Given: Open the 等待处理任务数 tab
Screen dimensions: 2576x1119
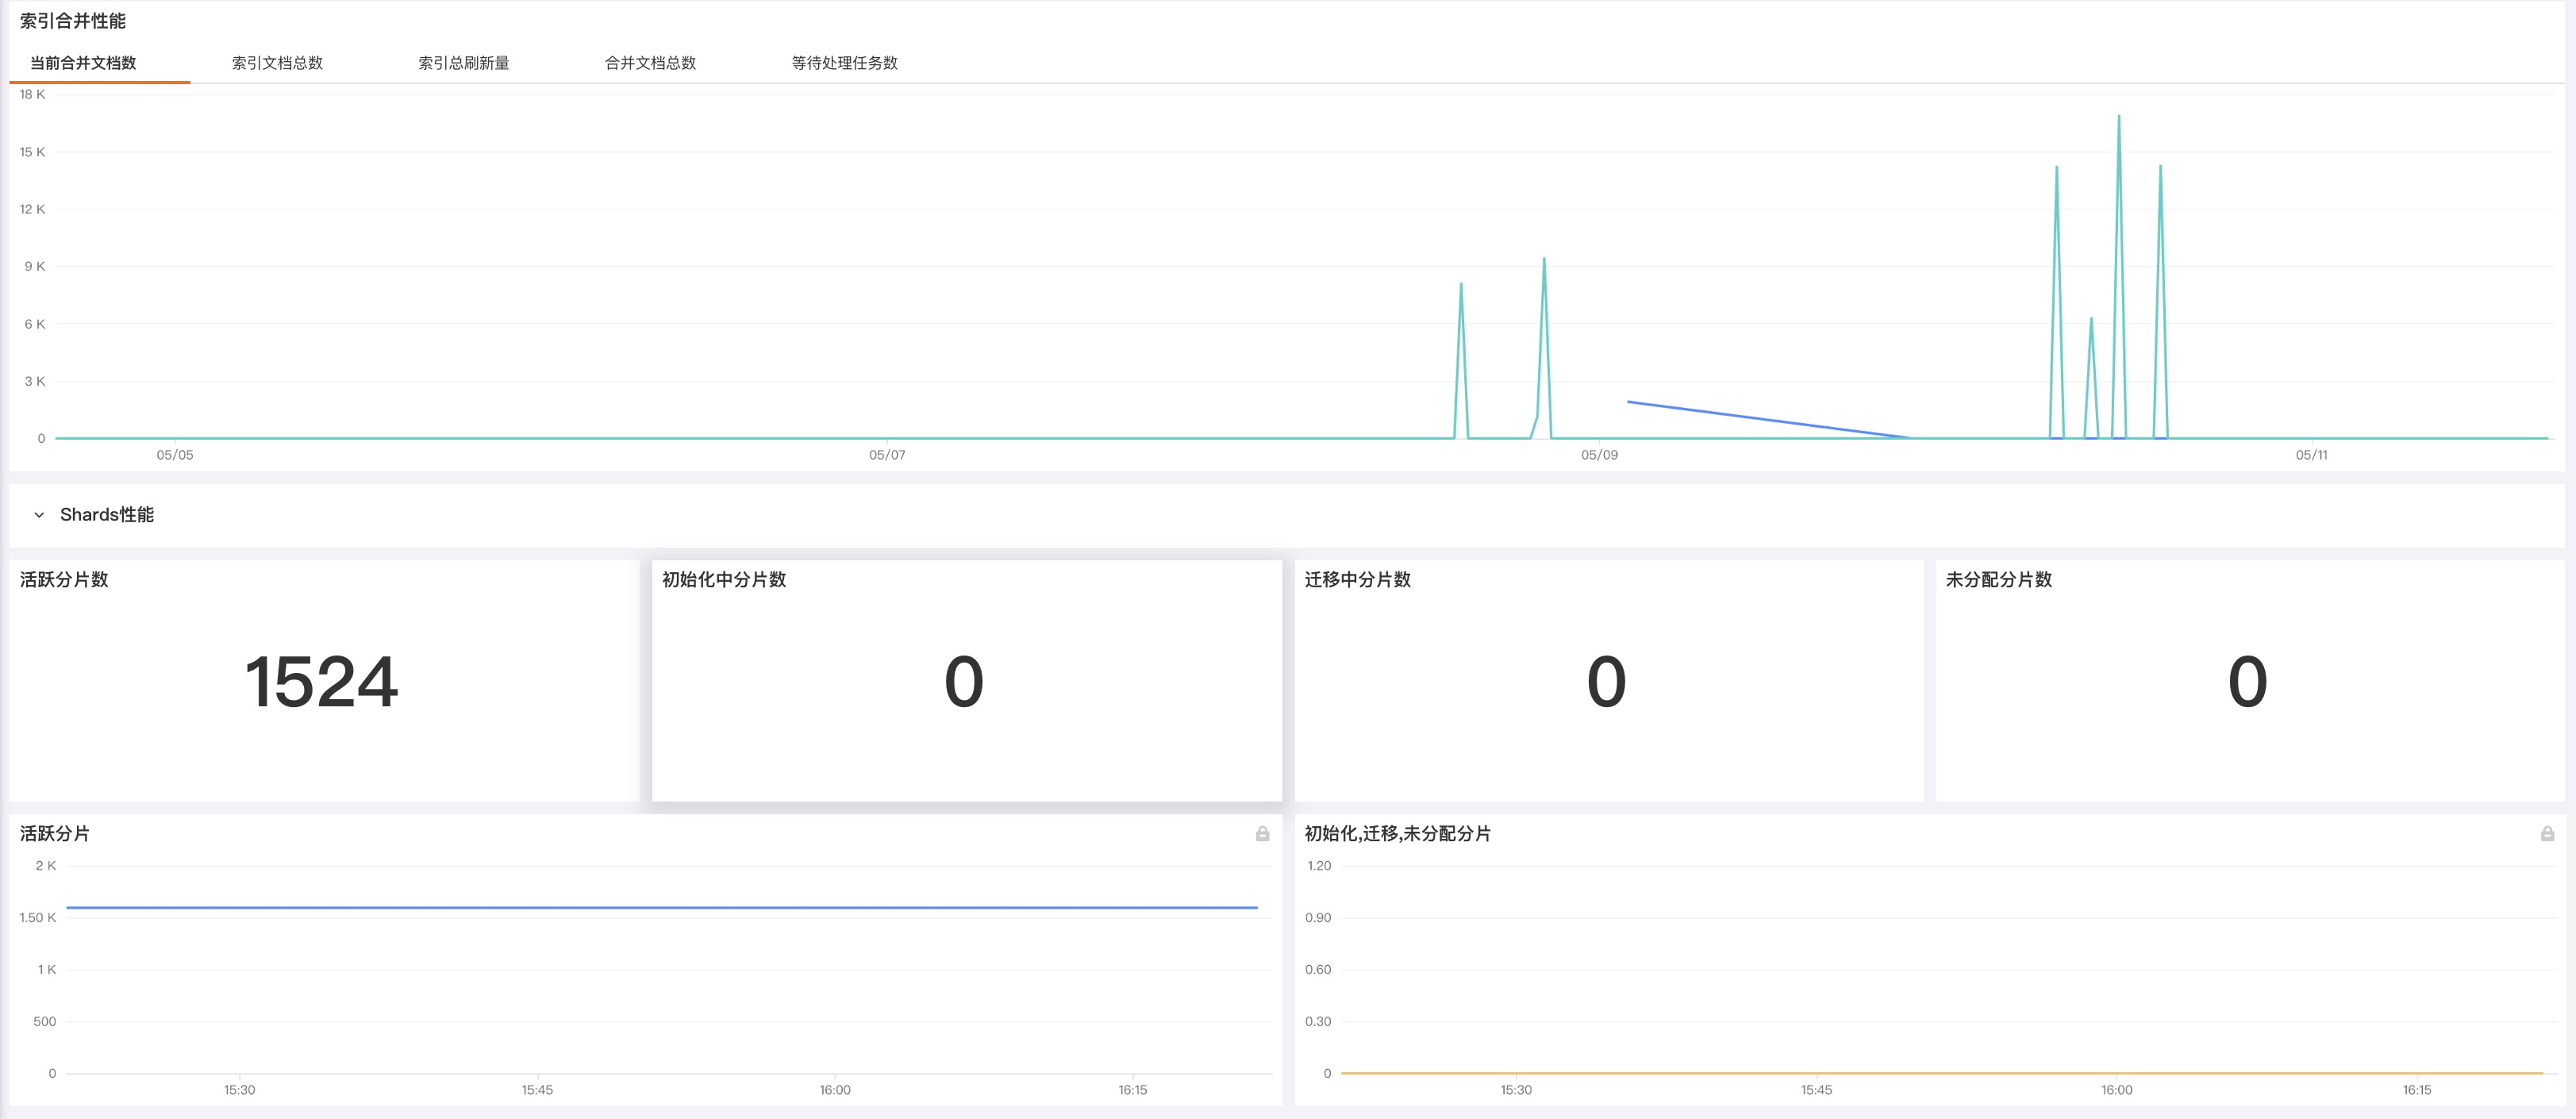Looking at the screenshot, I should [x=844, y=63].
